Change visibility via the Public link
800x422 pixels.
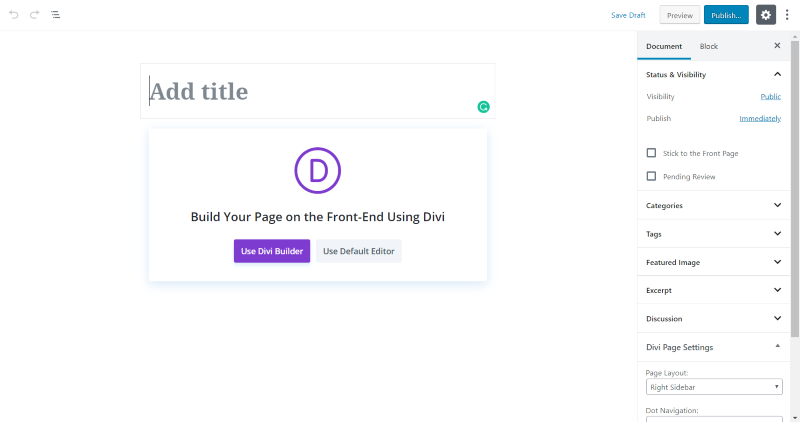[x=770, y=96]
